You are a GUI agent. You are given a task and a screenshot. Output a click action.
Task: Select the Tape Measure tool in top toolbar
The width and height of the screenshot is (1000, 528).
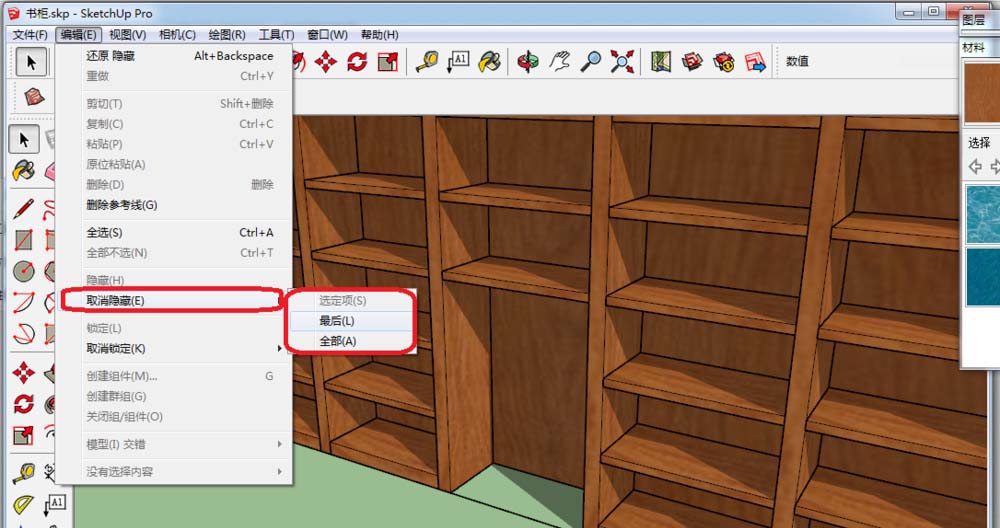pyautogui.click(x=427, y=62)
